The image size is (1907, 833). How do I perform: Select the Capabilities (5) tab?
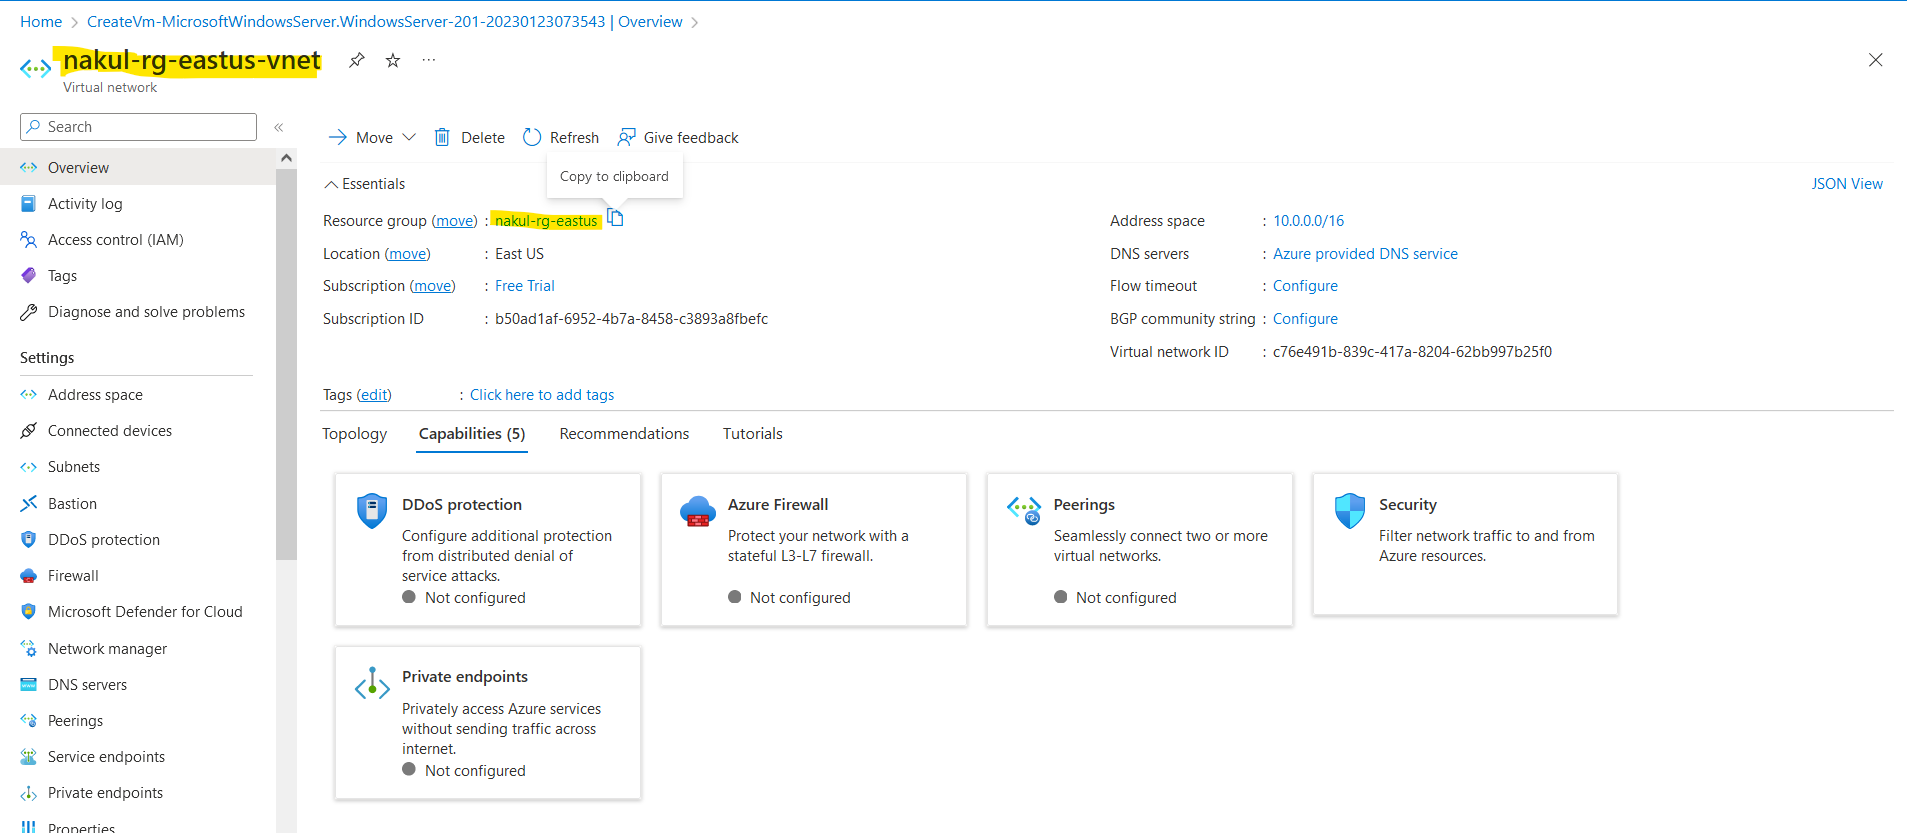coord(472,434)
